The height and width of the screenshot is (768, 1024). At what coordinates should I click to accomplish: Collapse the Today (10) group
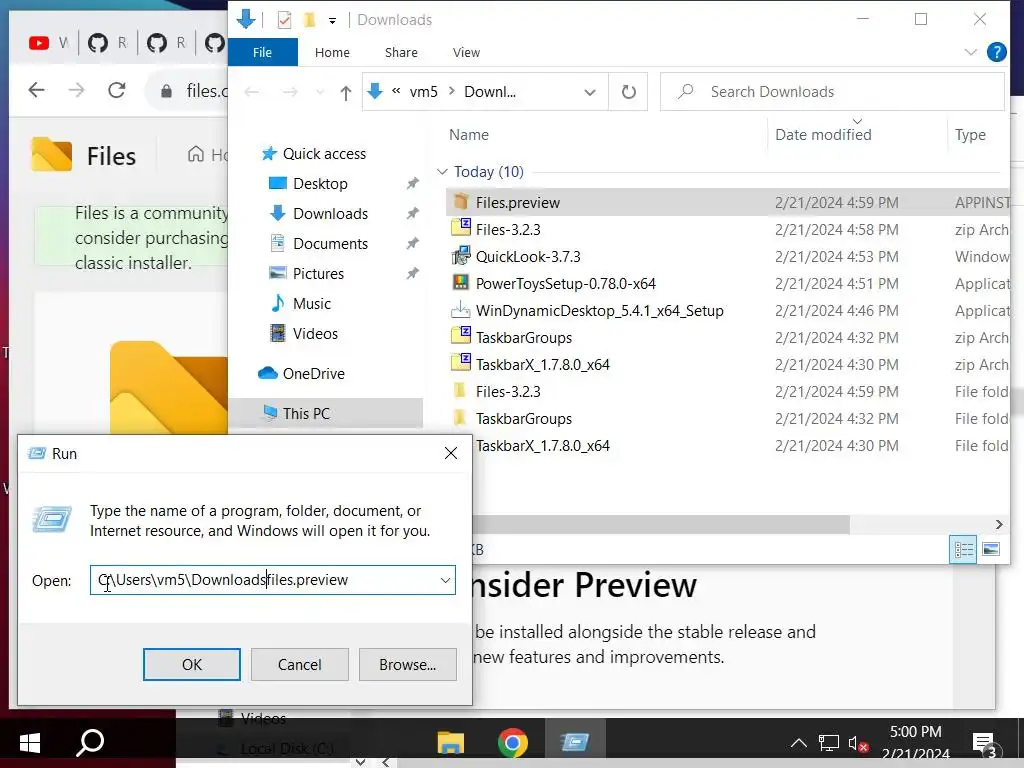442,172
